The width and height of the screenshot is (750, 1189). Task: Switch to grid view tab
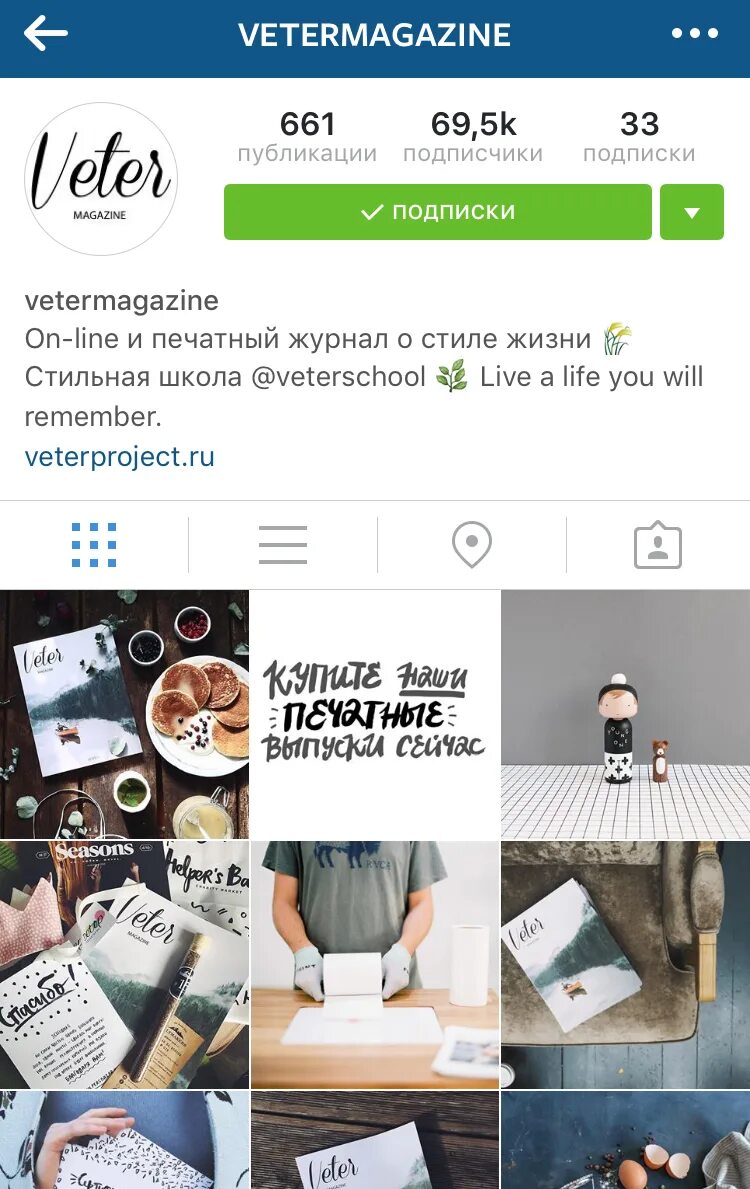click(94, 545)
